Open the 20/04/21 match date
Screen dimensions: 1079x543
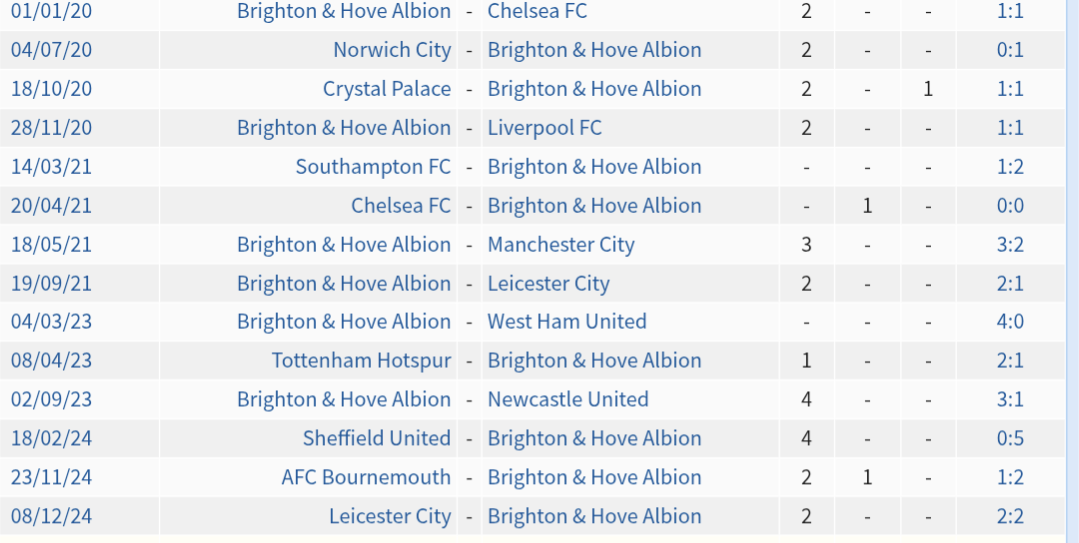[x=51, y=205]
